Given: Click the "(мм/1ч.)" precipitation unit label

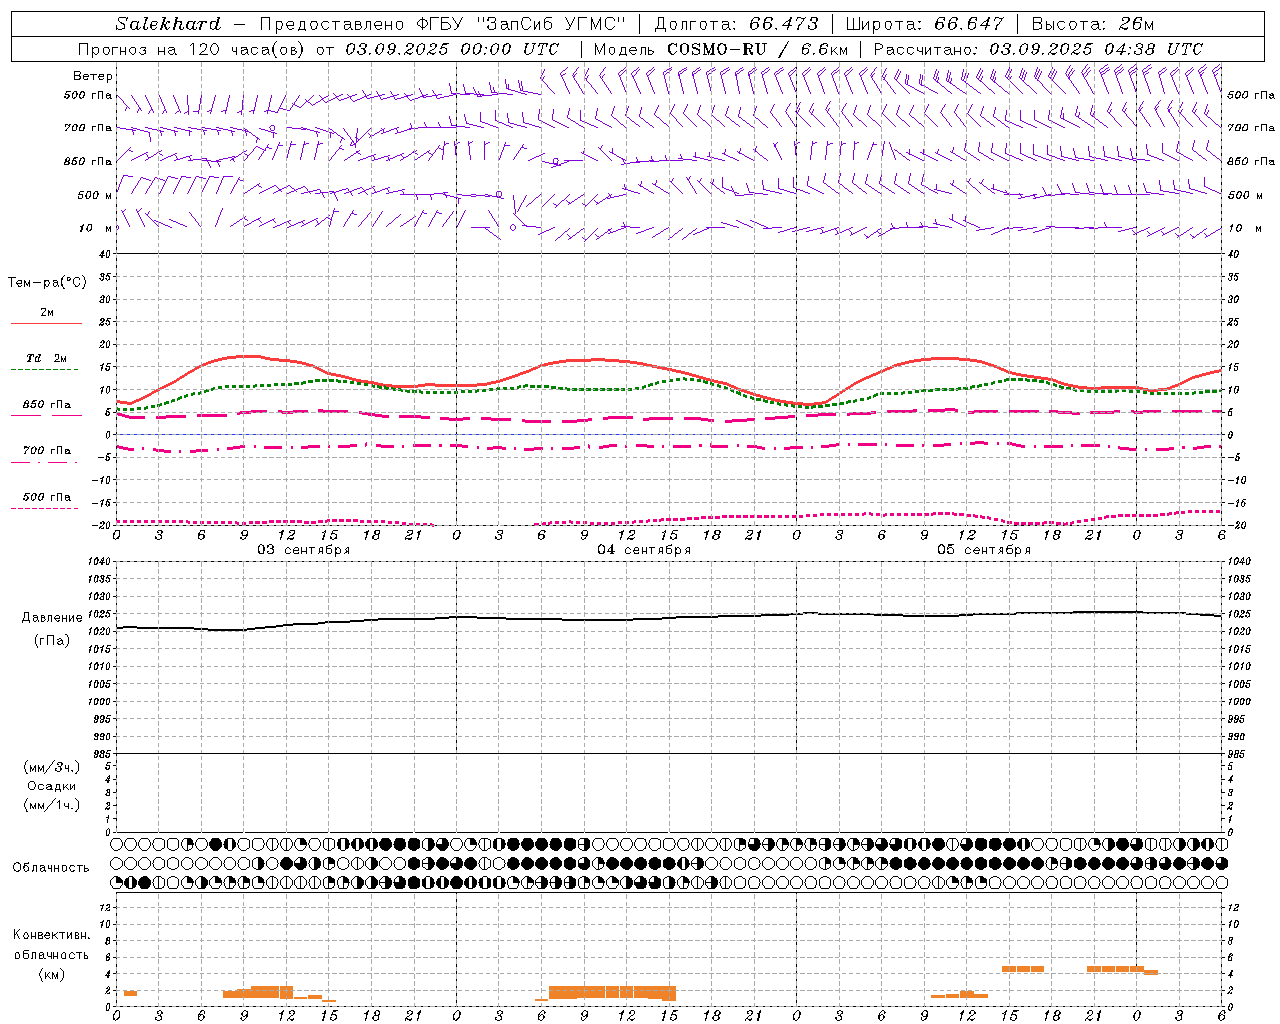Looking at the screenshot, I should (52, 805).
